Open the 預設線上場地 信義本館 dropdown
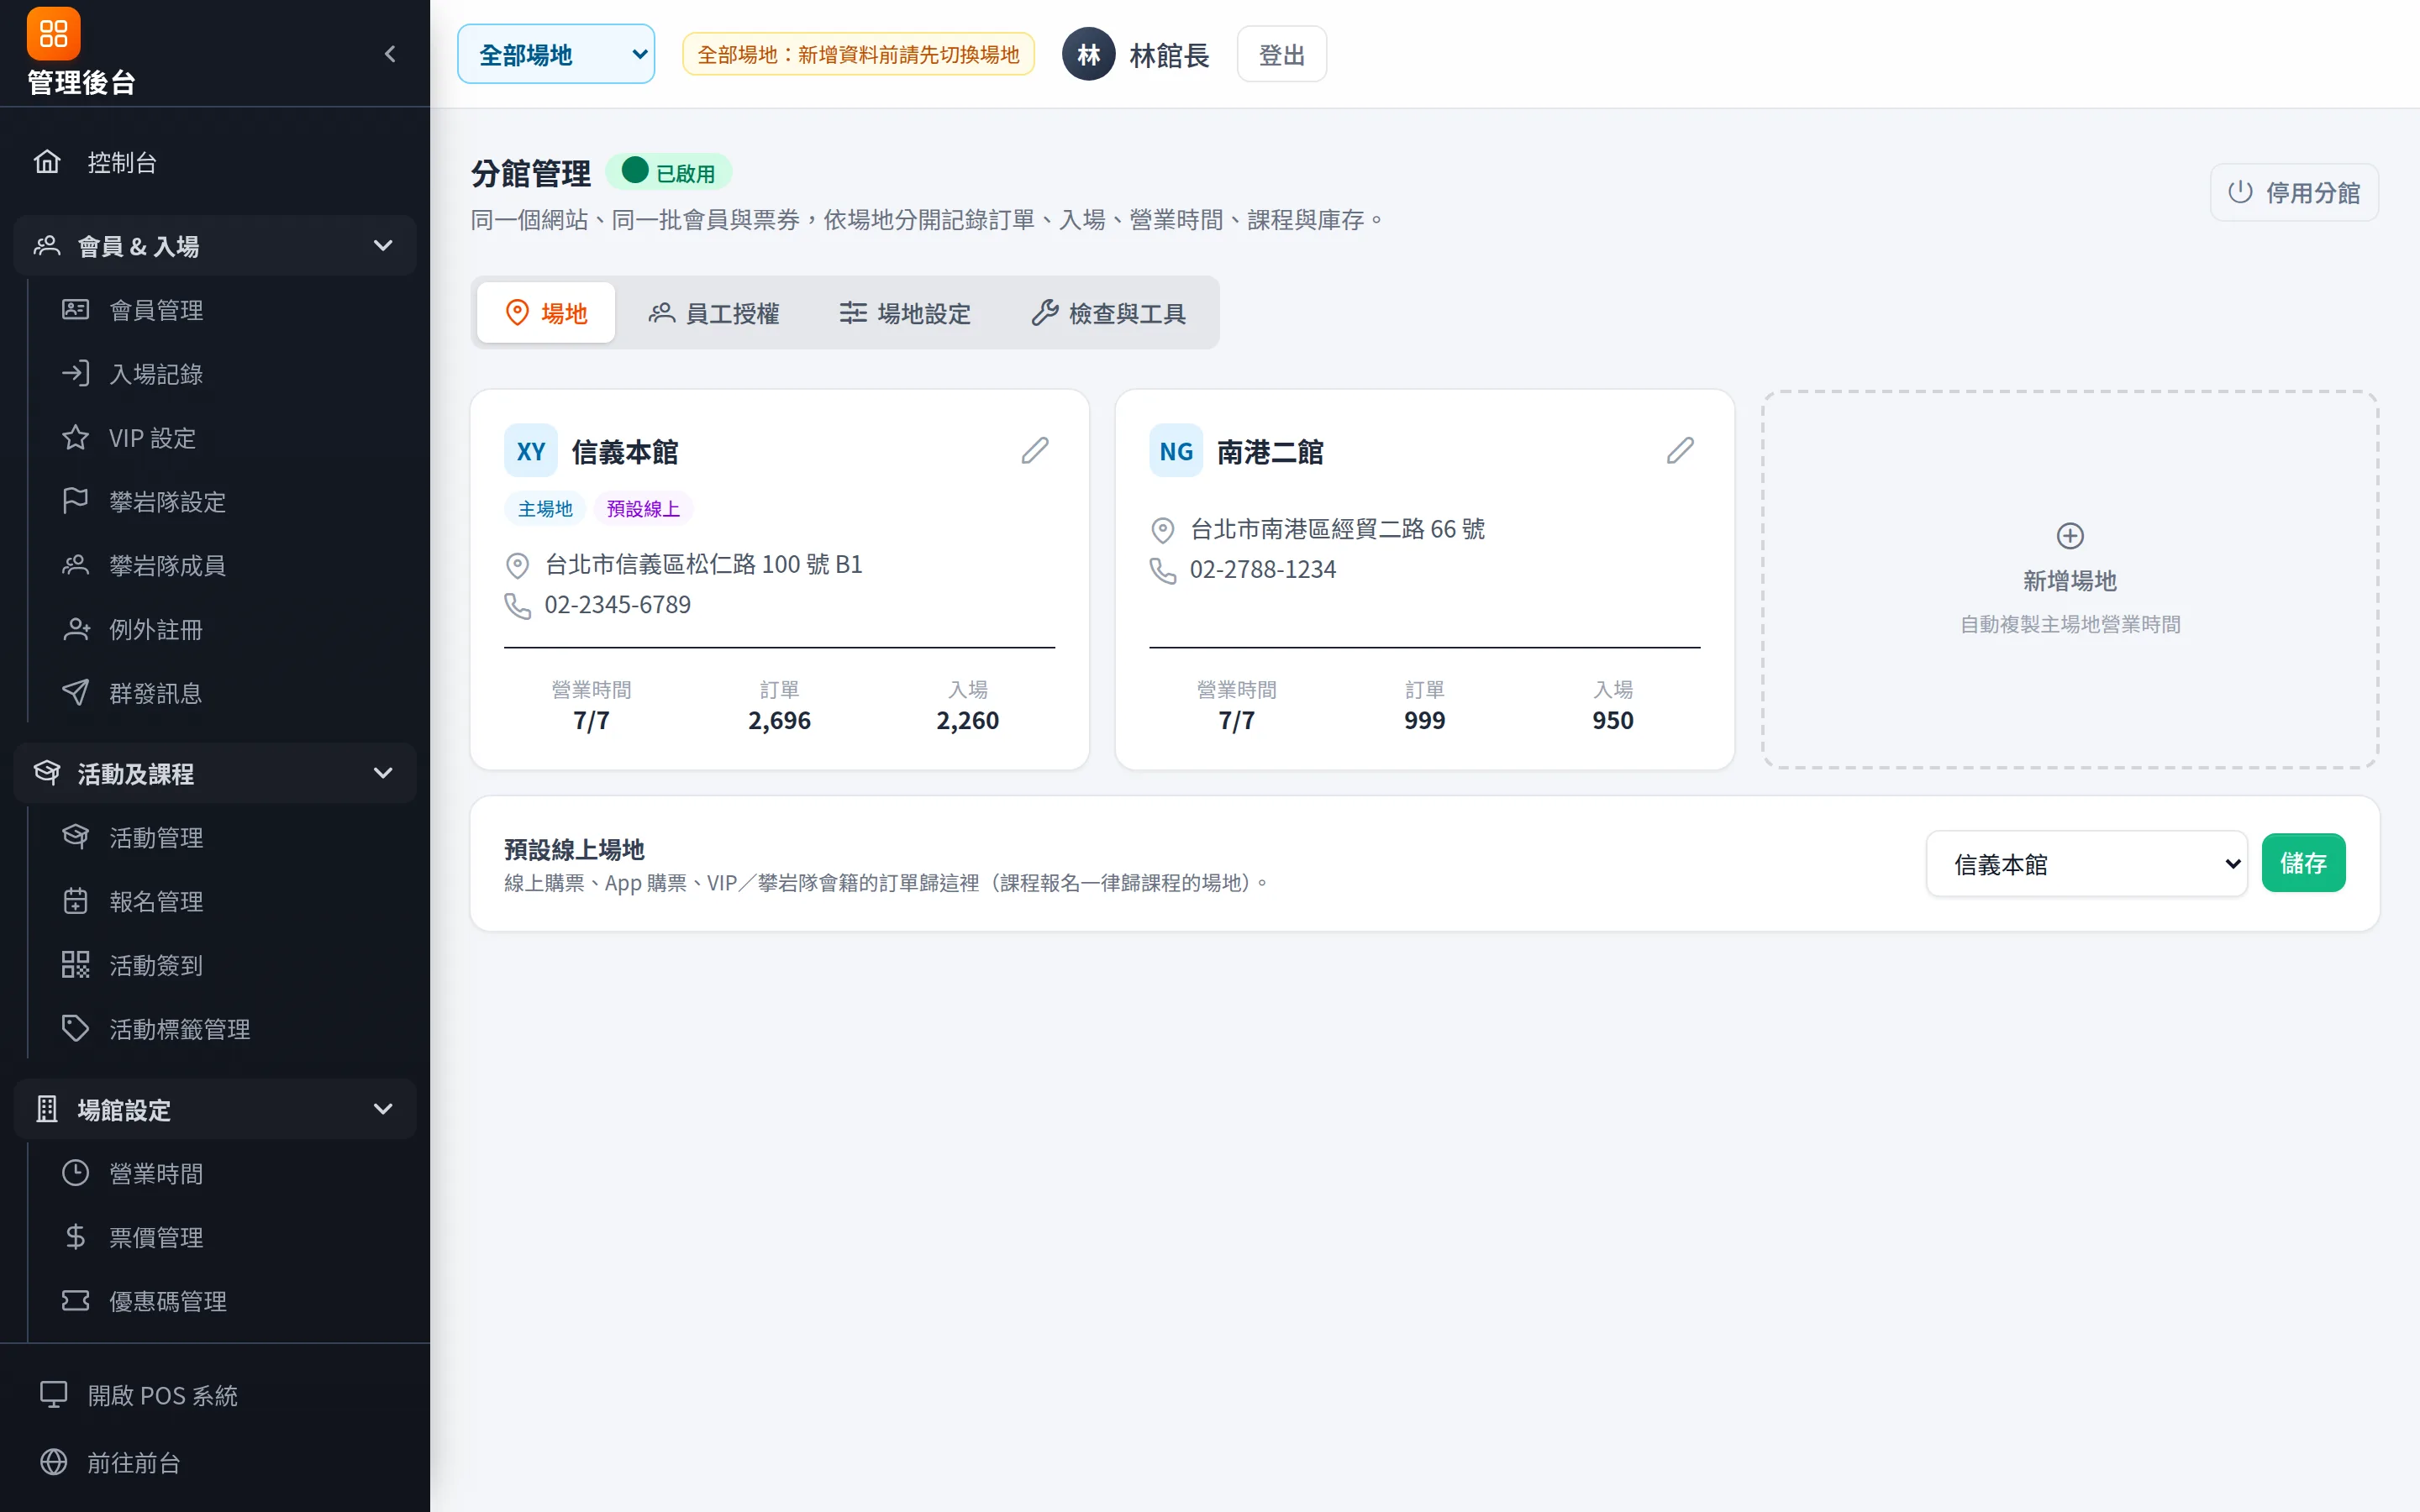The image size is (2420, 1512). [2086, 863]
